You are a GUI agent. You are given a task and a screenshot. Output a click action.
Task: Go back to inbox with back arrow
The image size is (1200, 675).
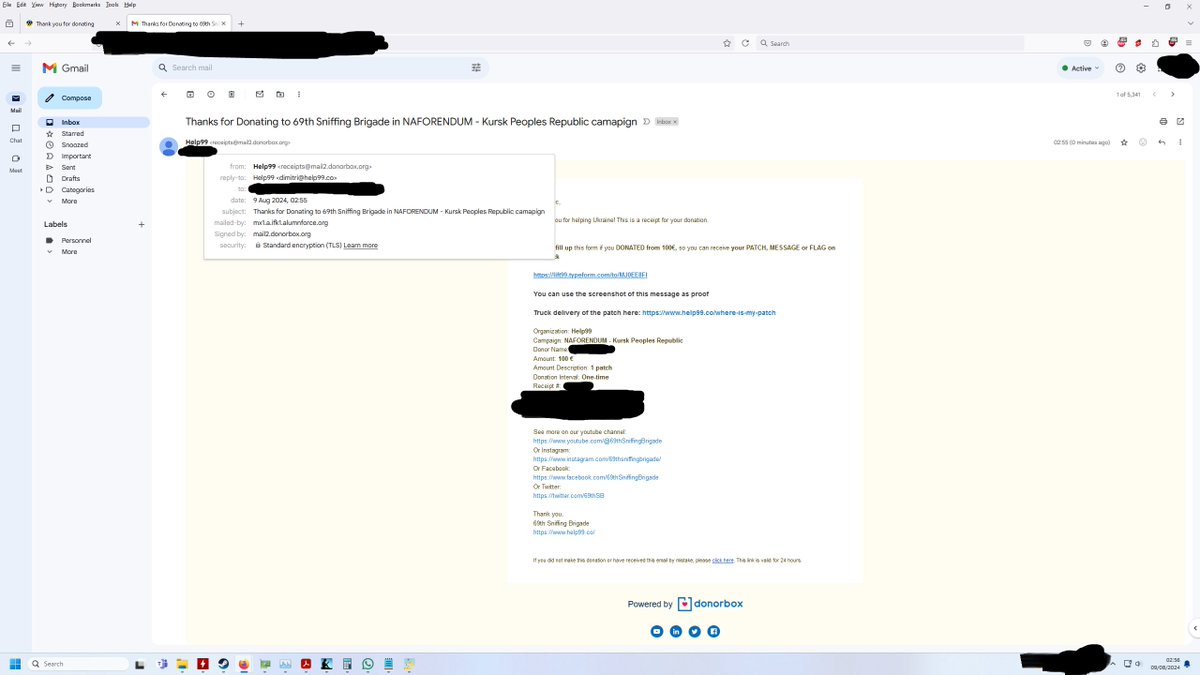click(x=164, y=94)
